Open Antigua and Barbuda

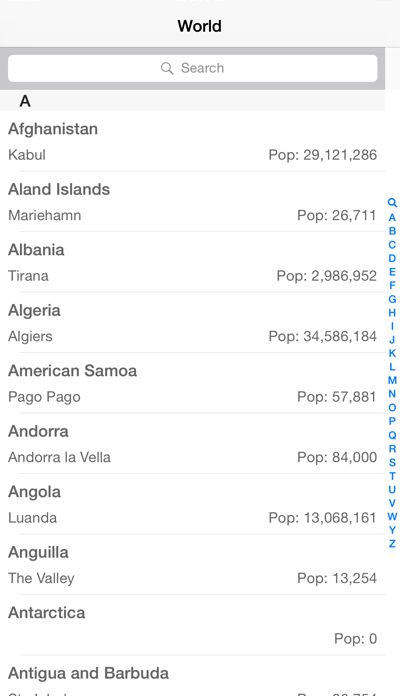(193, 676)
